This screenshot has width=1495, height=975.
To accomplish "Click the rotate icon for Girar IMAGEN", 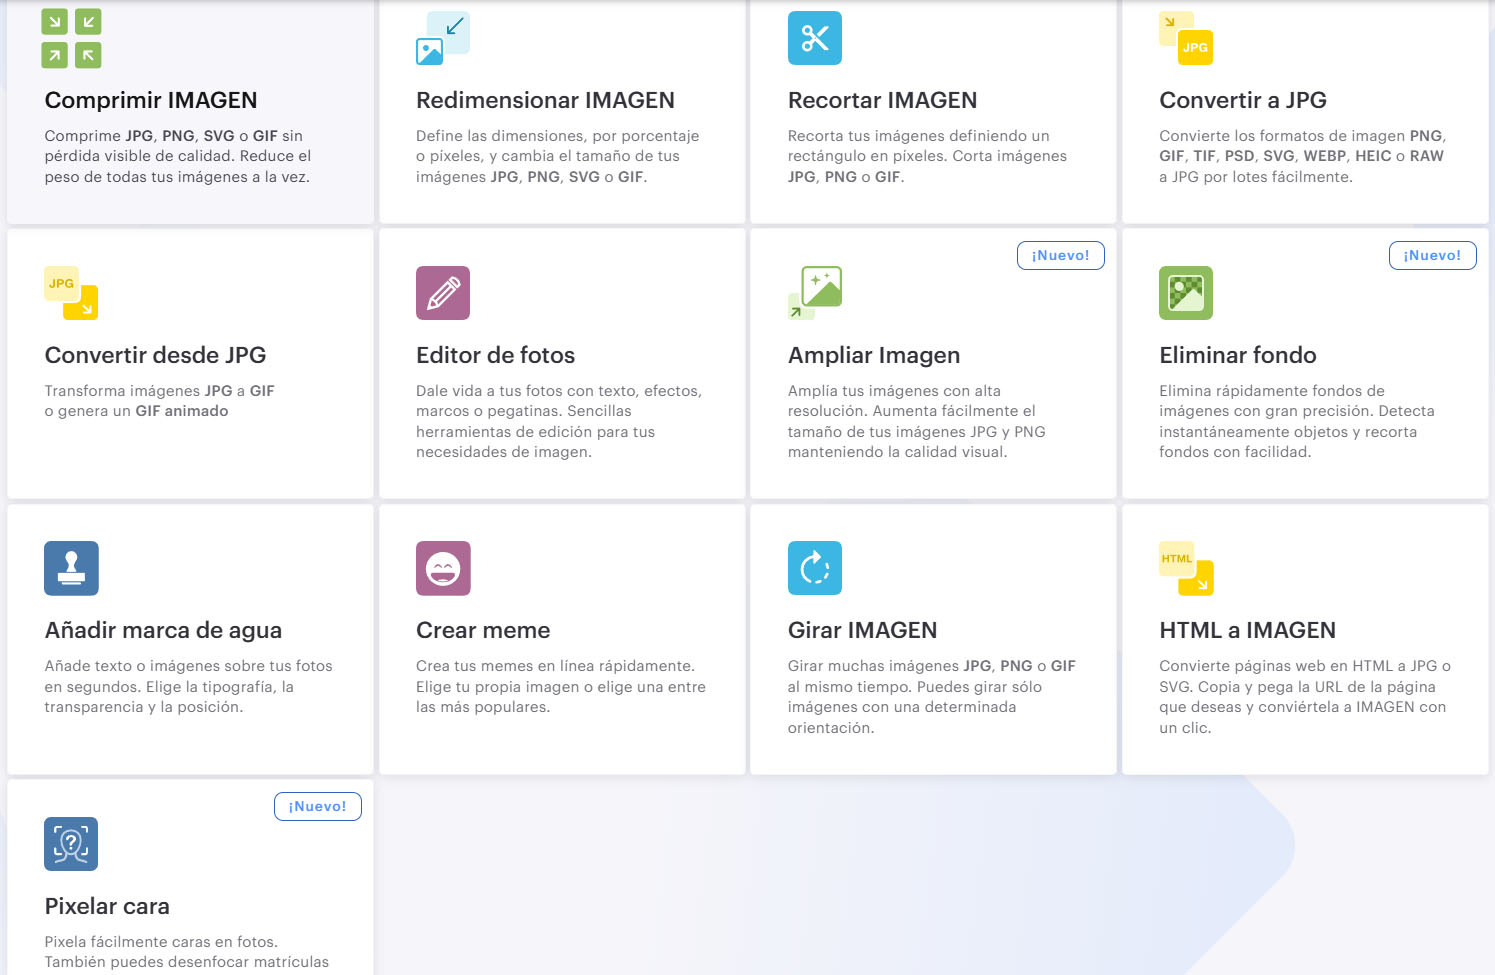I will click(814, 568).
